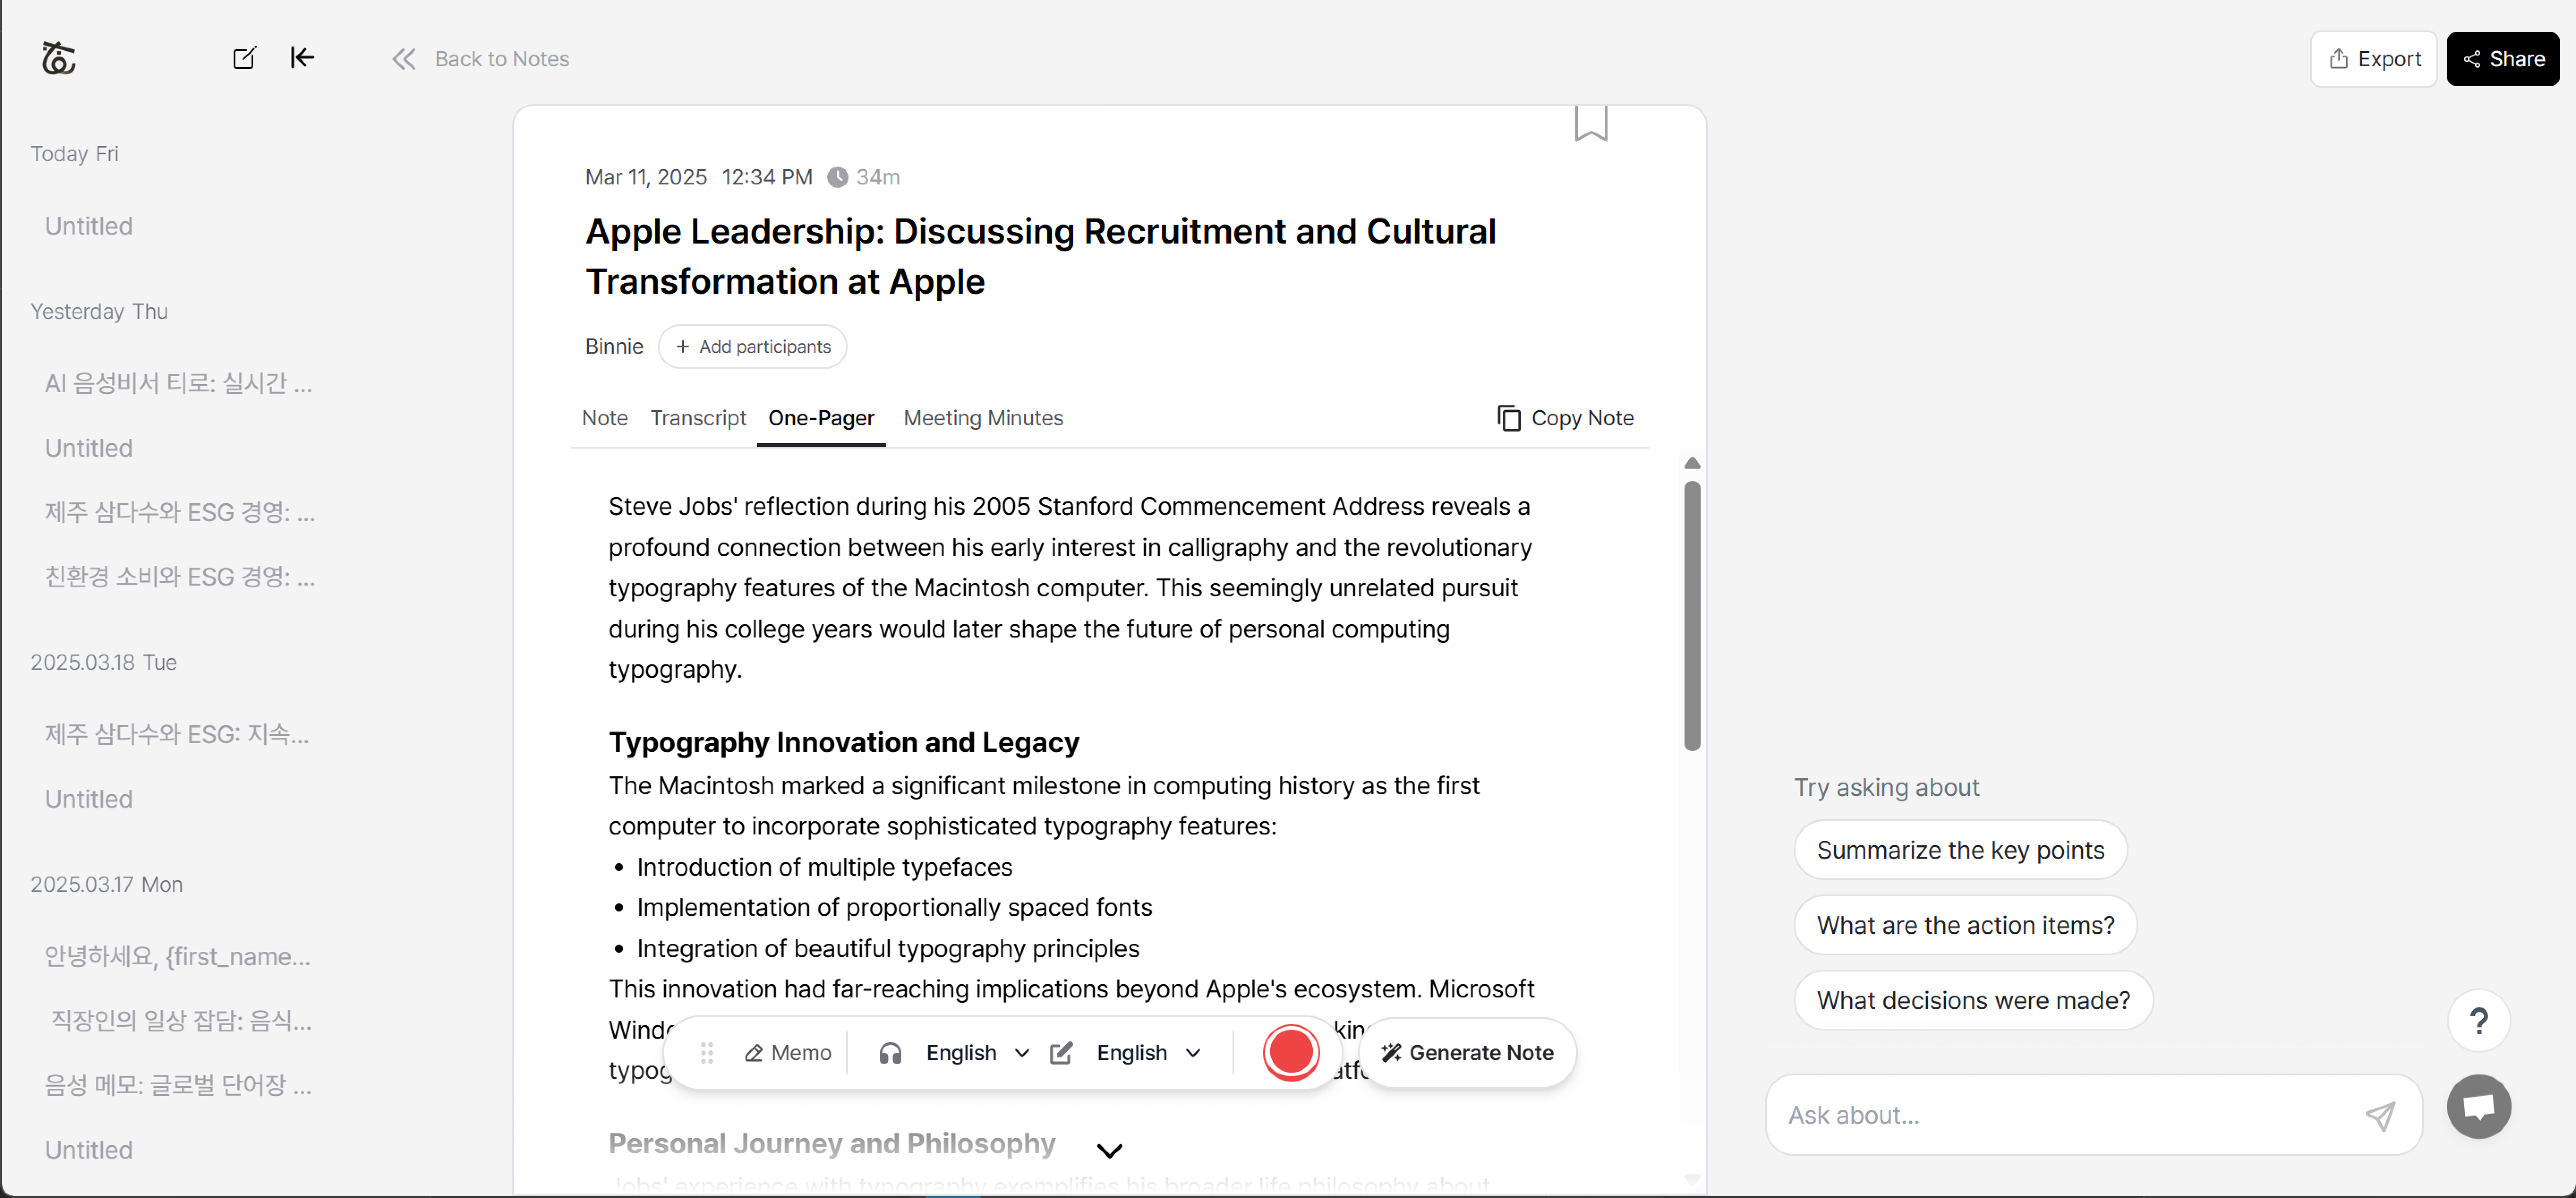Screen dimensions: 2576x1198
Task: Expand content with the down chevron
Action: click(1109, 1151)
